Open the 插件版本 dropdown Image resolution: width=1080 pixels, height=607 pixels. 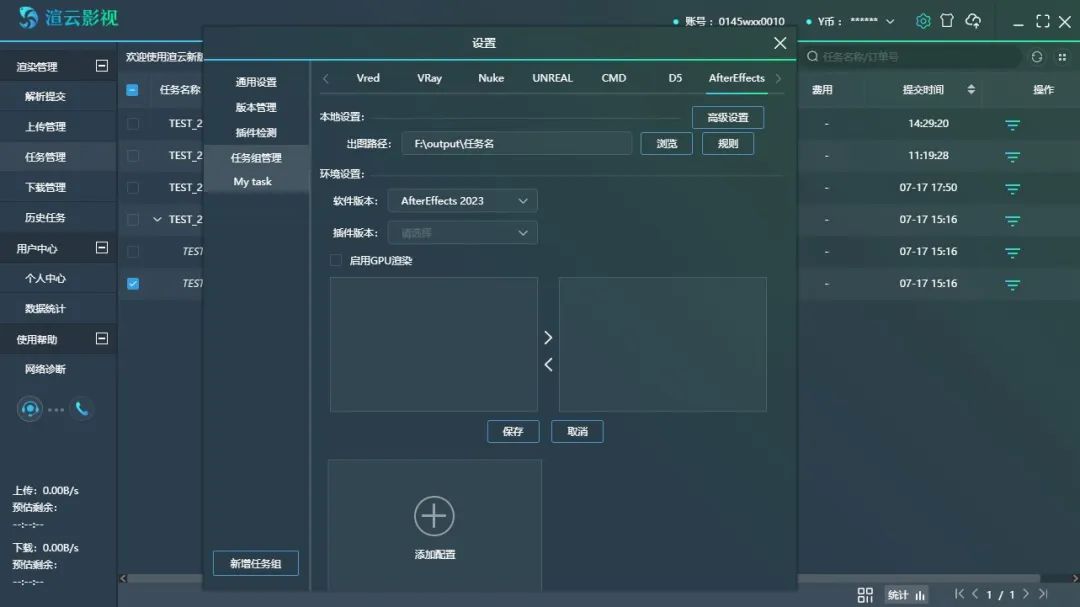tap(463, 233)
